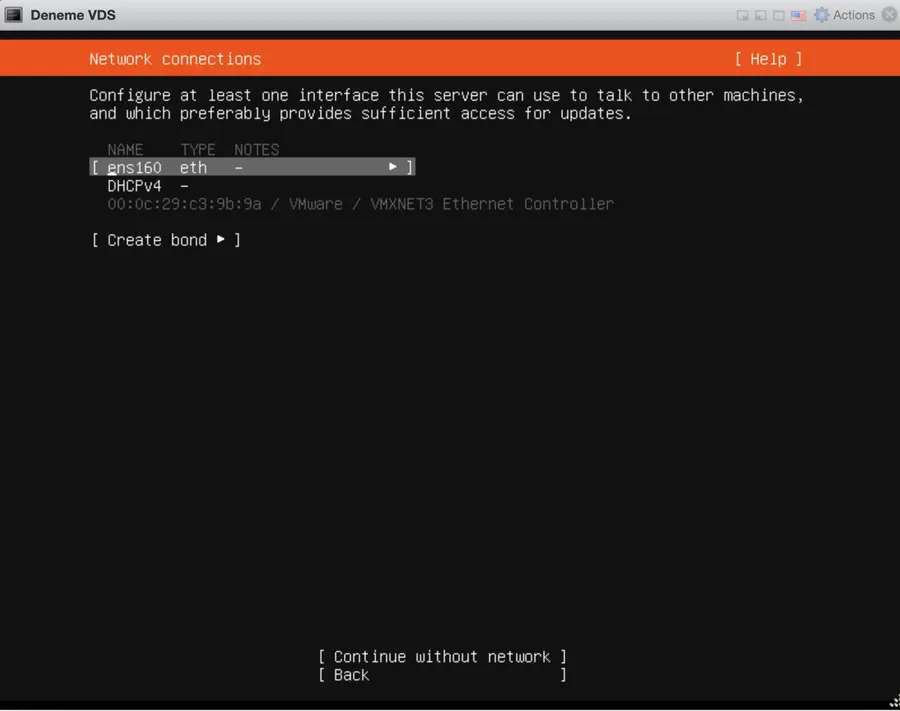Grab the window resize handle corner
The width and height of the screenshot is (900, 711).
click(x=894, y=701)
